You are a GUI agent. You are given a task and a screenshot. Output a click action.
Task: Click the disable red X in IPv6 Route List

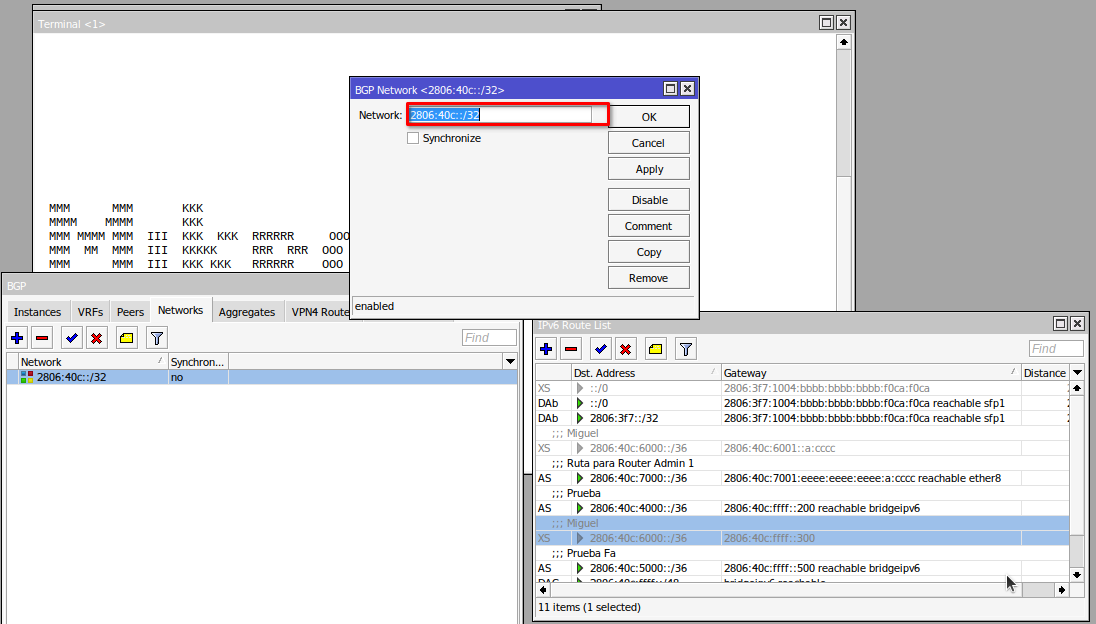pos(625,349)
